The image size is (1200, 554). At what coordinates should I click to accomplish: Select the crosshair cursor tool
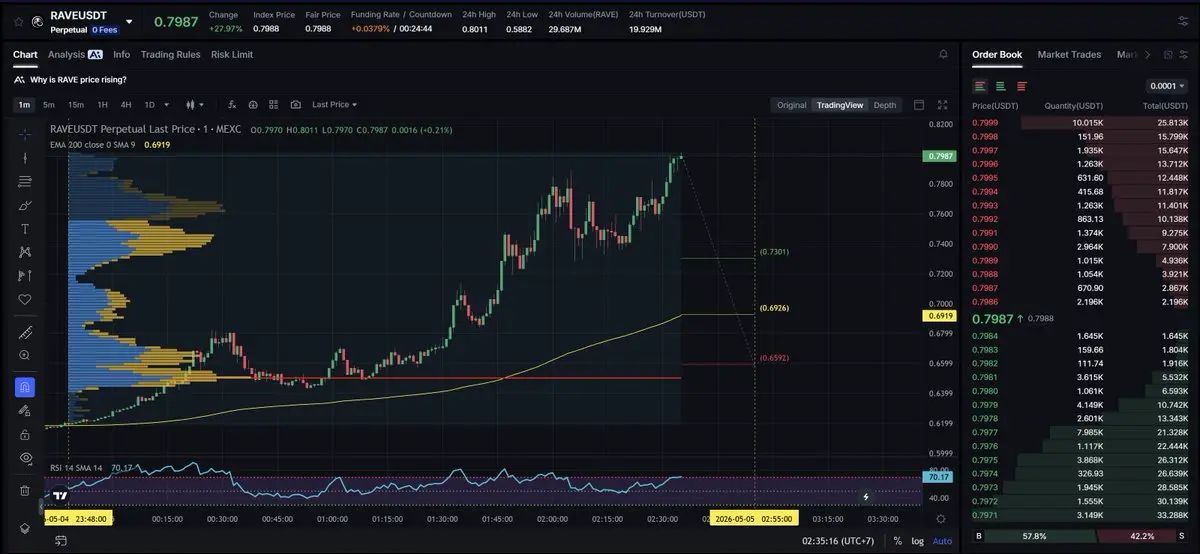point(25,133)
